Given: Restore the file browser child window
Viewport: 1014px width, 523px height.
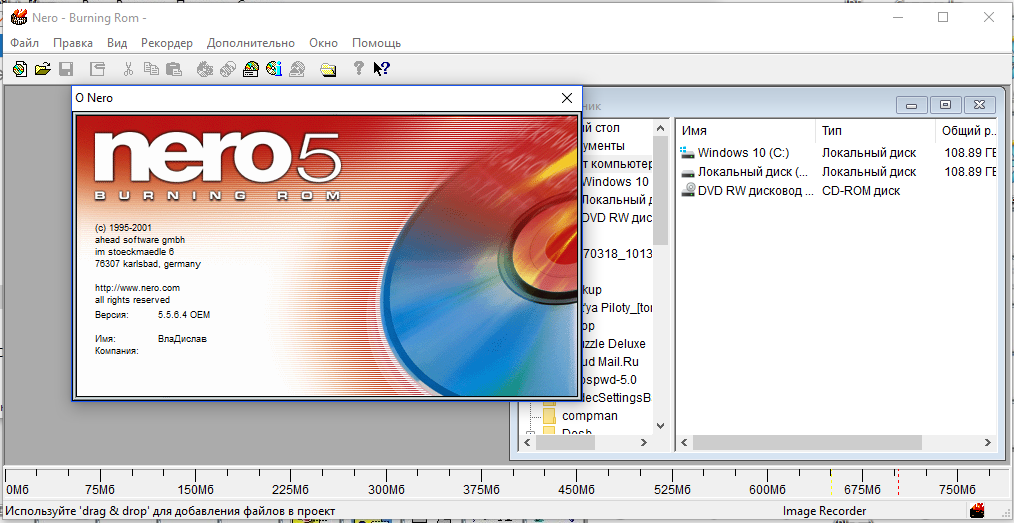Looking at the screenshot, I should click(x=945, y=105).
